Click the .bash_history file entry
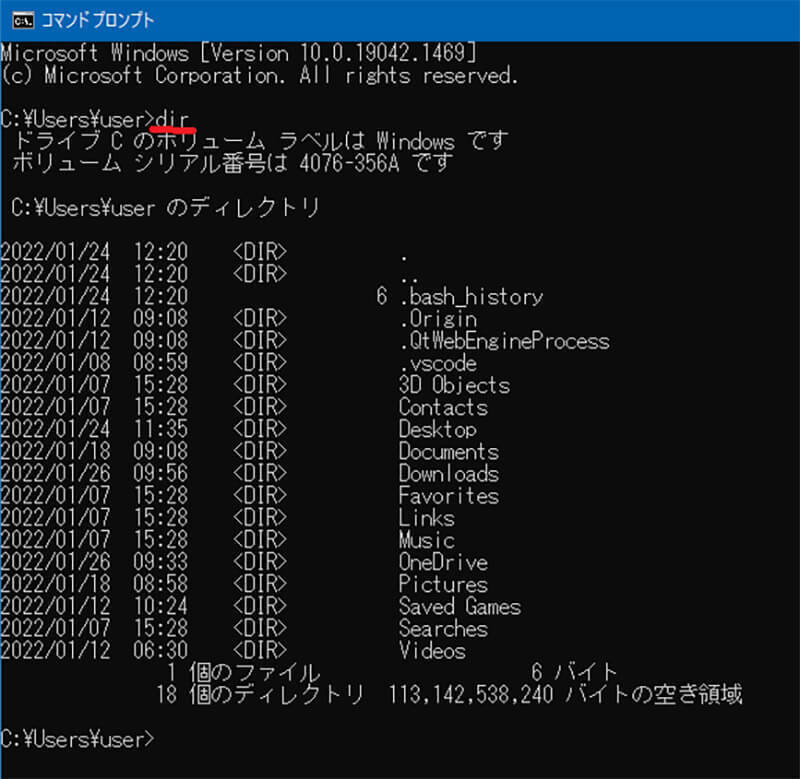 pos(470,297)
